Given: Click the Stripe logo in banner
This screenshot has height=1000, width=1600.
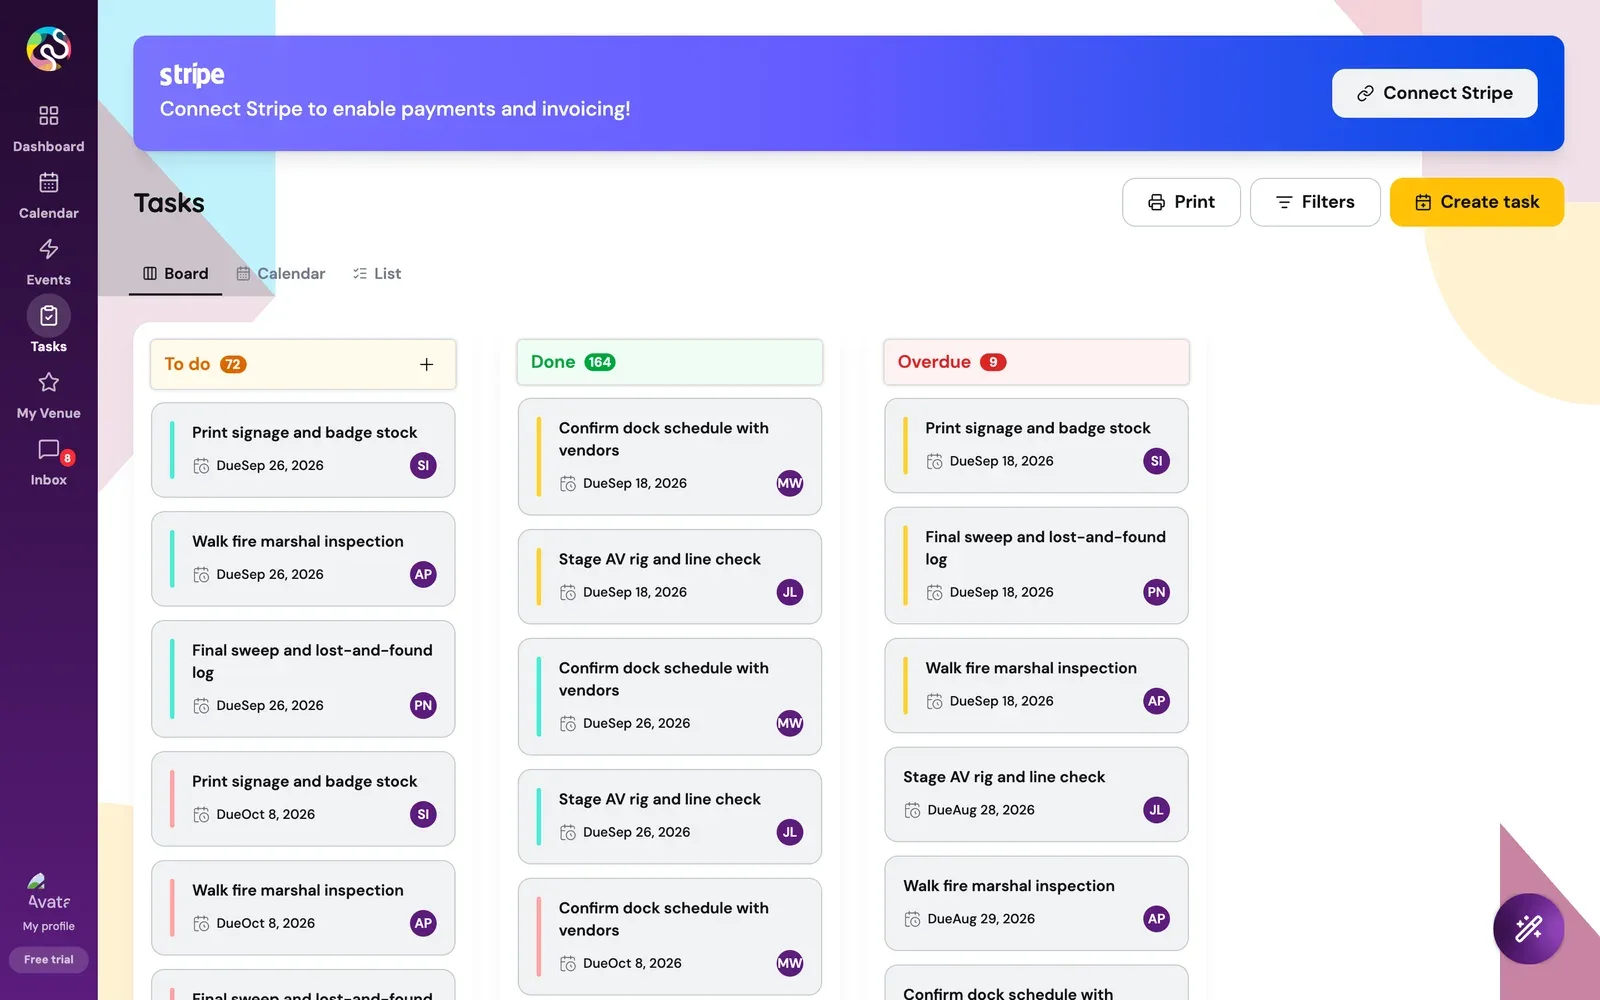Looking at the screenshot, I should coord(192,75).
